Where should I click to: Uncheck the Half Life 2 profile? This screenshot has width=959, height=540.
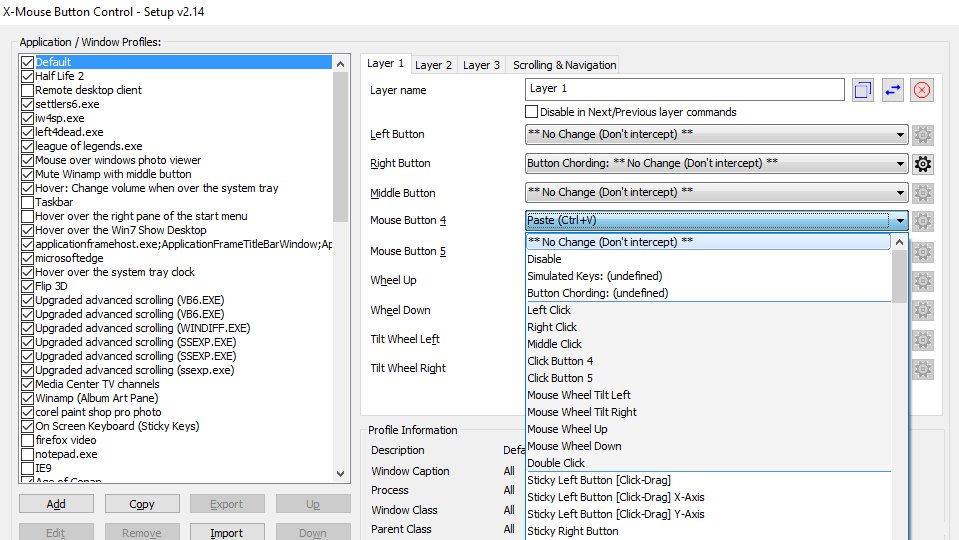click(x=27, y=76)
